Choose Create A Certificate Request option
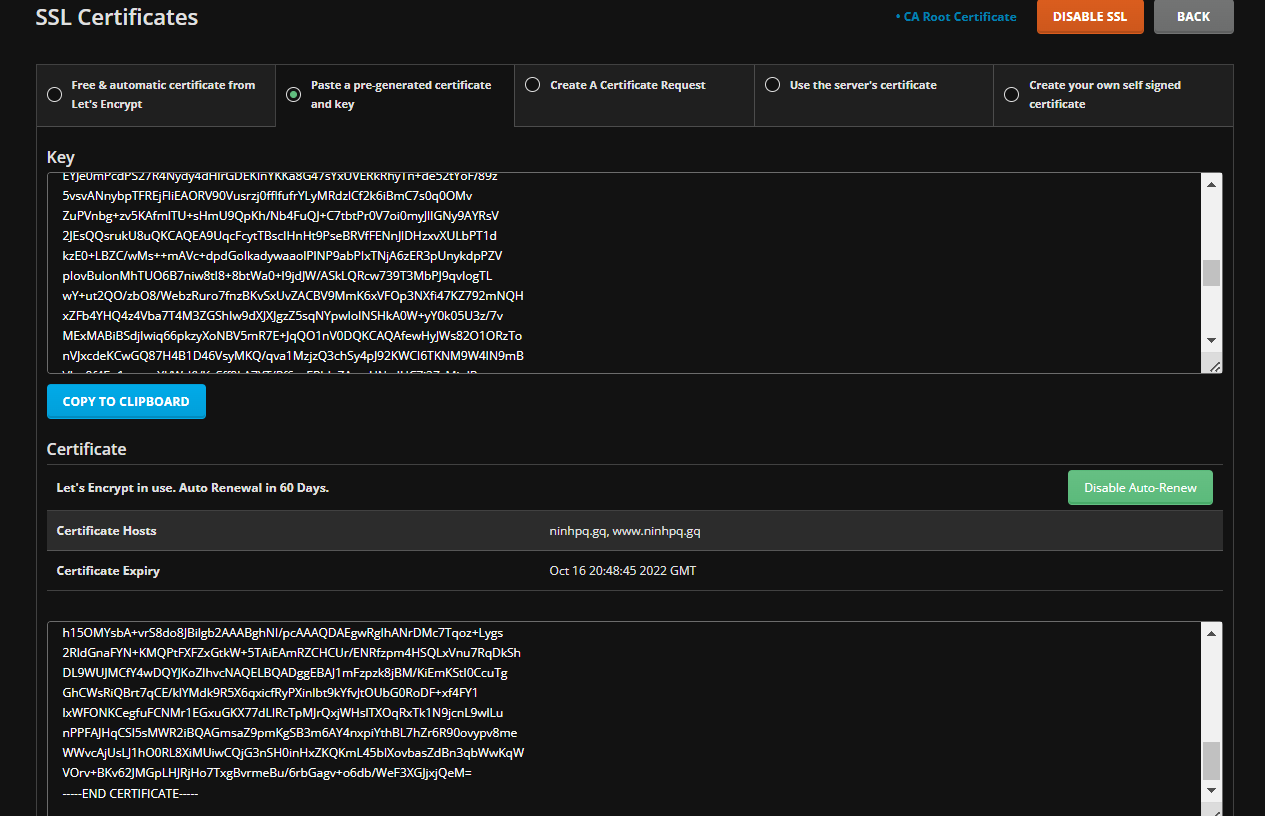This screenshot has height=816, width=1265. pyautogui.click(x=532, y=85)
